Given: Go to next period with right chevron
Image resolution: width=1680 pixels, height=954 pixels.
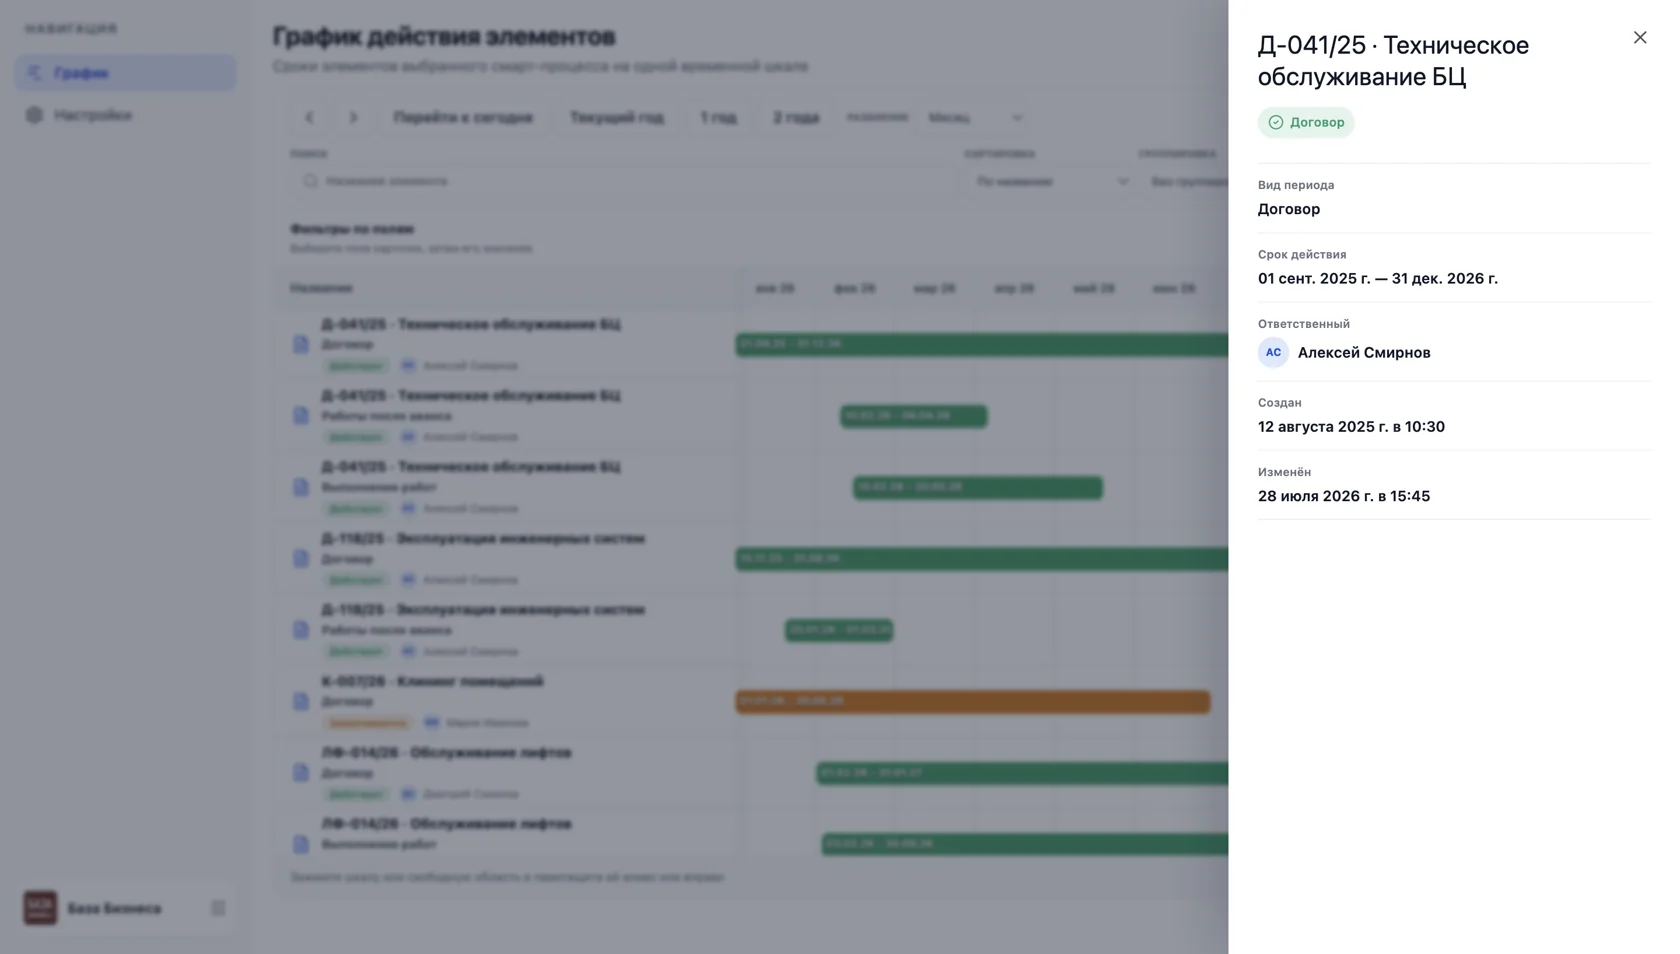Looking at the screenshot, I should tap(353, 117).
